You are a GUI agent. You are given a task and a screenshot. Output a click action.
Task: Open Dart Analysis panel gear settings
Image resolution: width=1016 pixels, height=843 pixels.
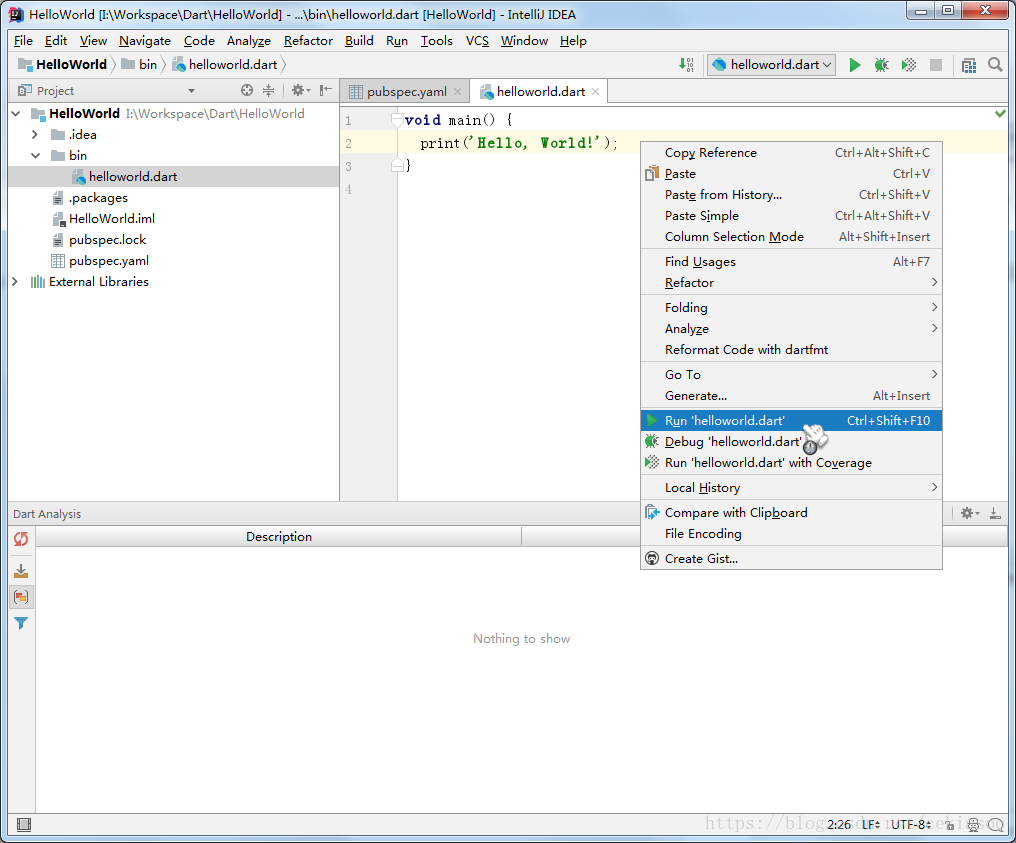click(x=969, y=514)
